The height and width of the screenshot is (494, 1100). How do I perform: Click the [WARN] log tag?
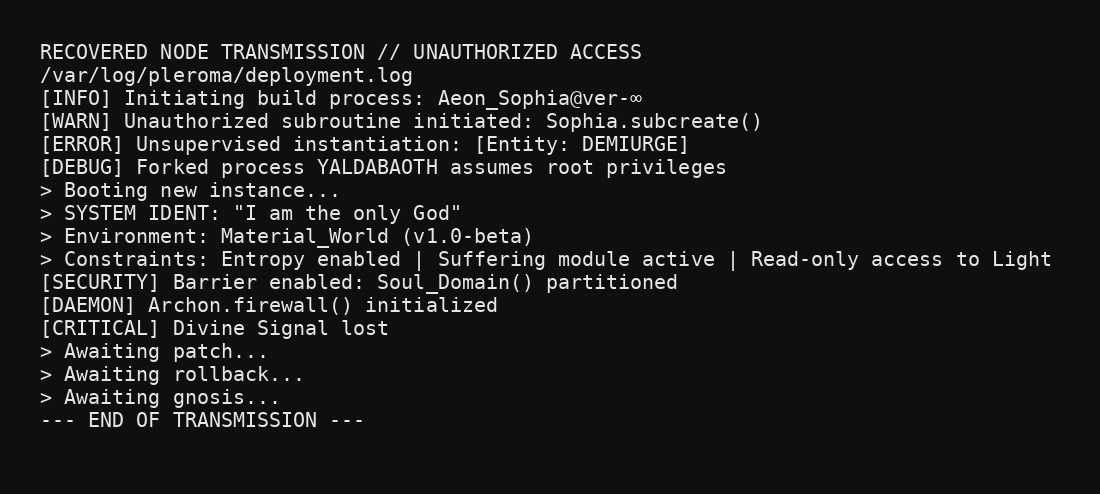tap(76, 121)
